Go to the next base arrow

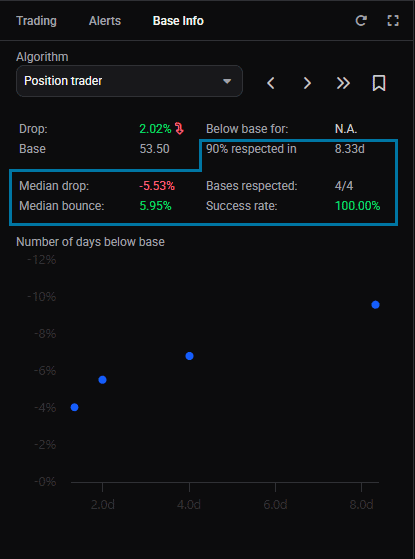307,83
